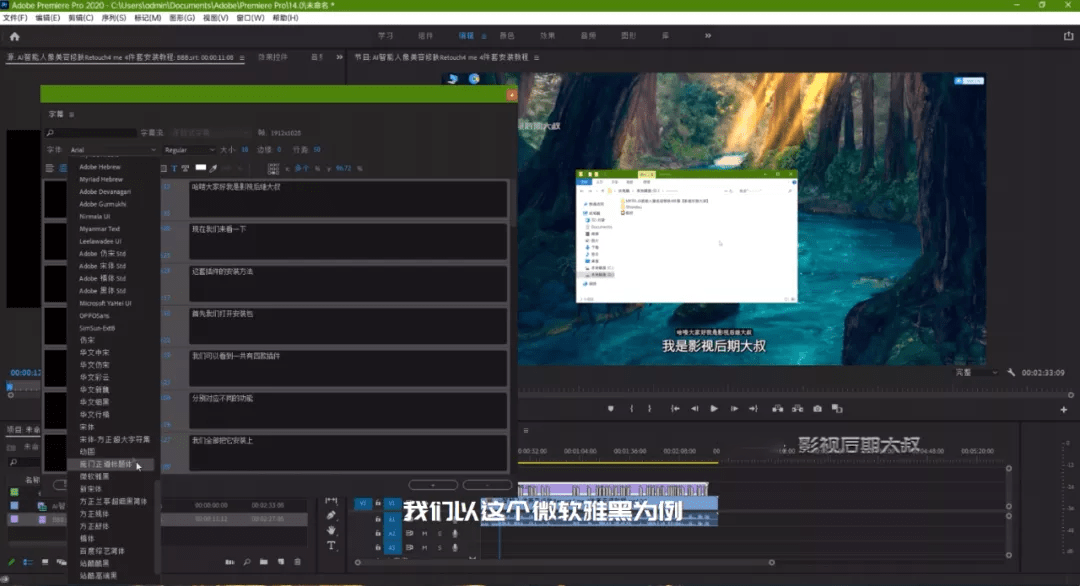Open the button editor plus icon

coord(1063,409)
